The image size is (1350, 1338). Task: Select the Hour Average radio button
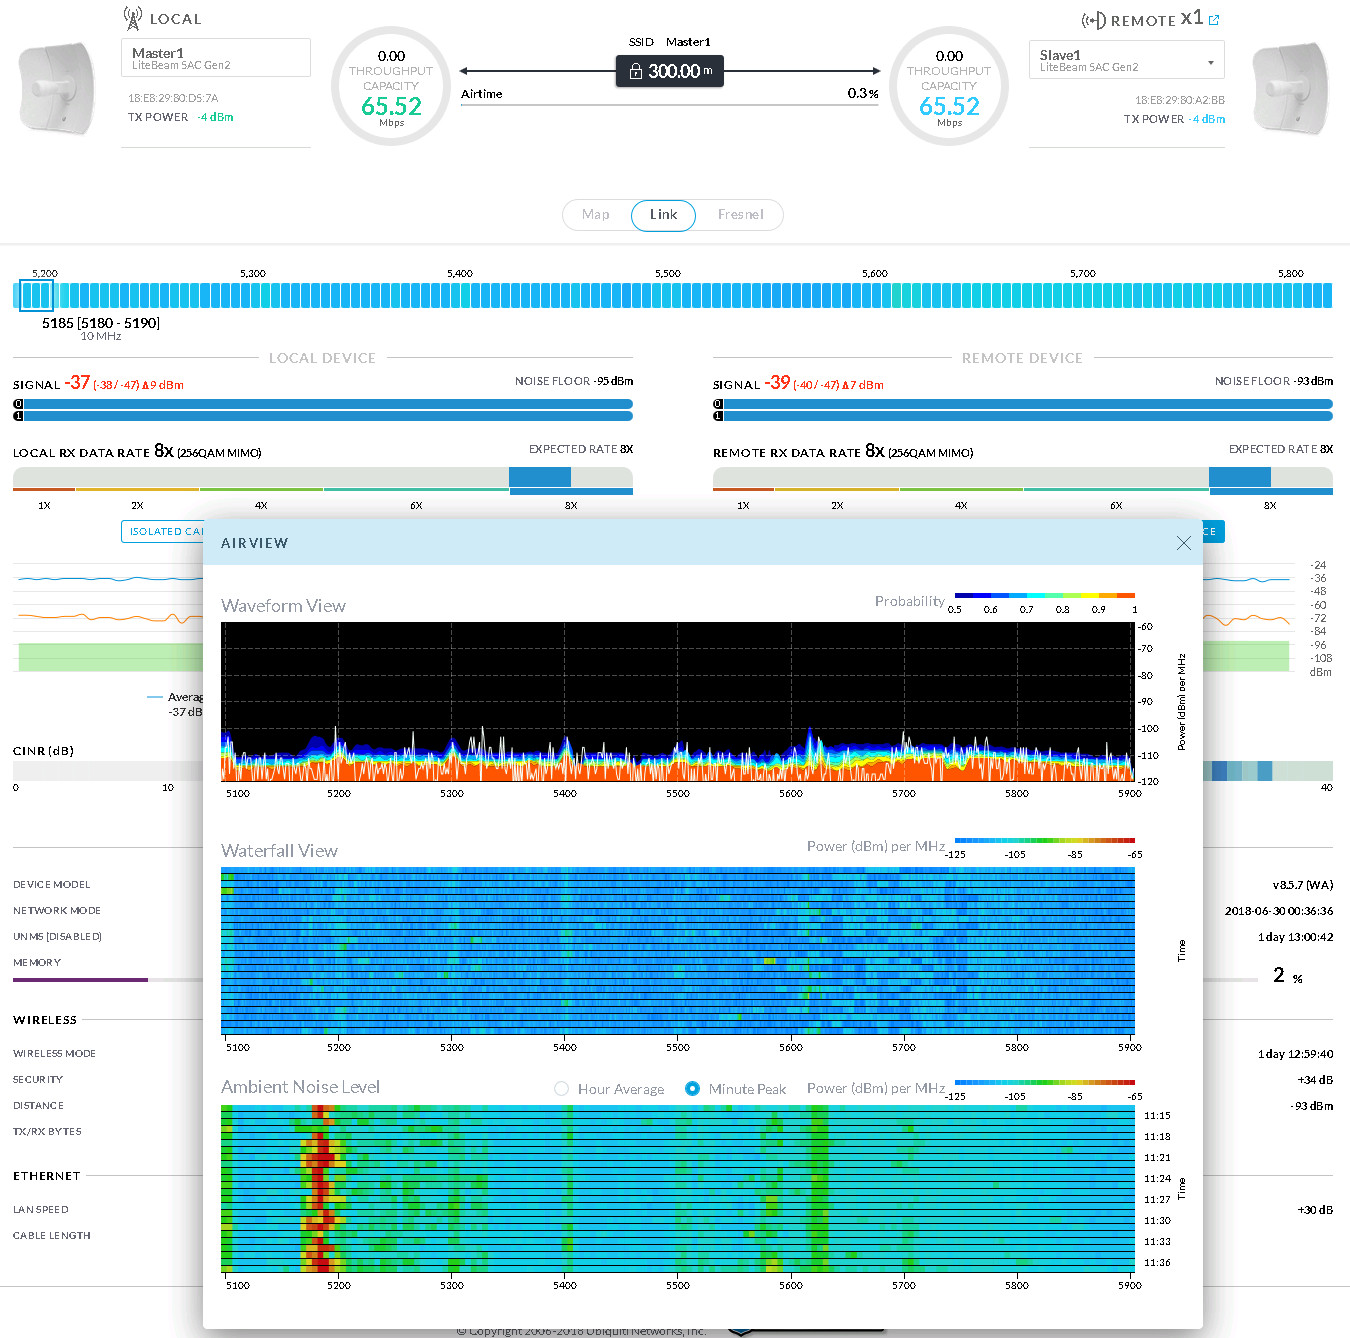tap(561, 1089)
